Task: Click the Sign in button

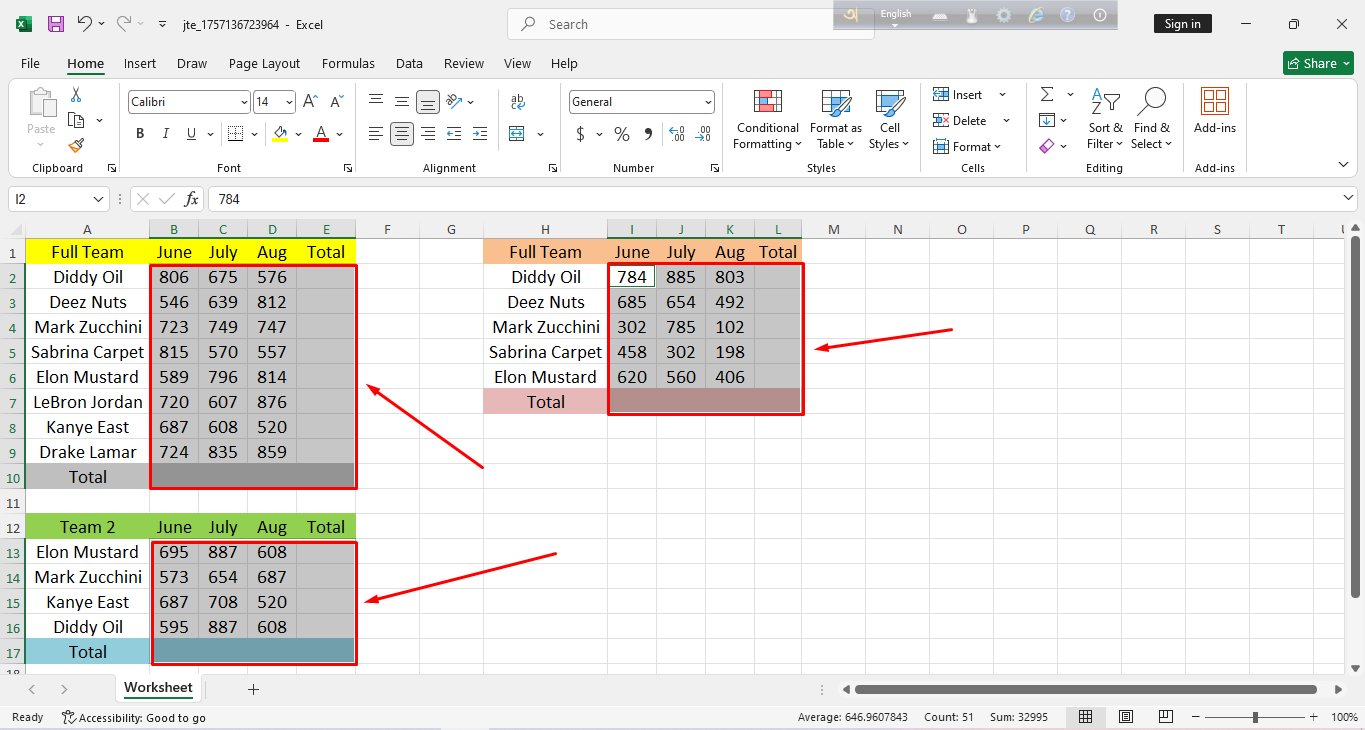Action: point(1182,24)
